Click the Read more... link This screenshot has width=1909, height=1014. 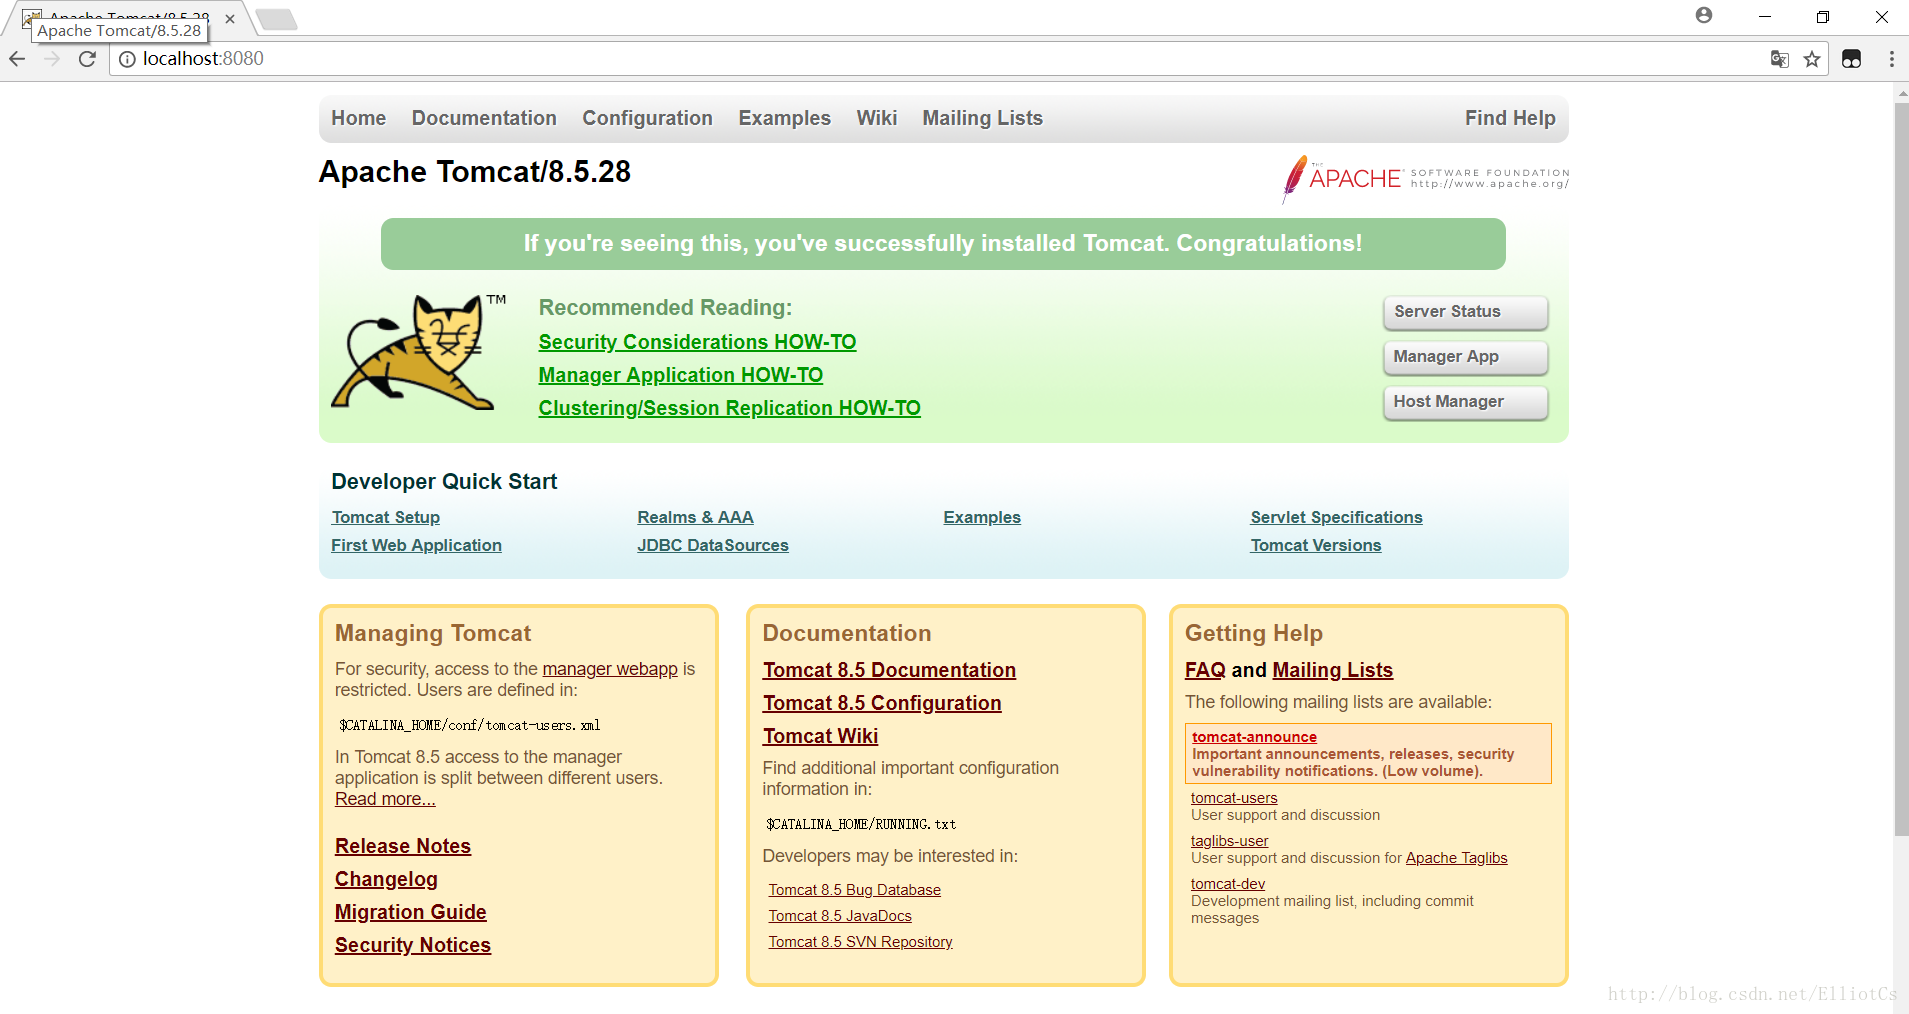[x=385, y=799]
